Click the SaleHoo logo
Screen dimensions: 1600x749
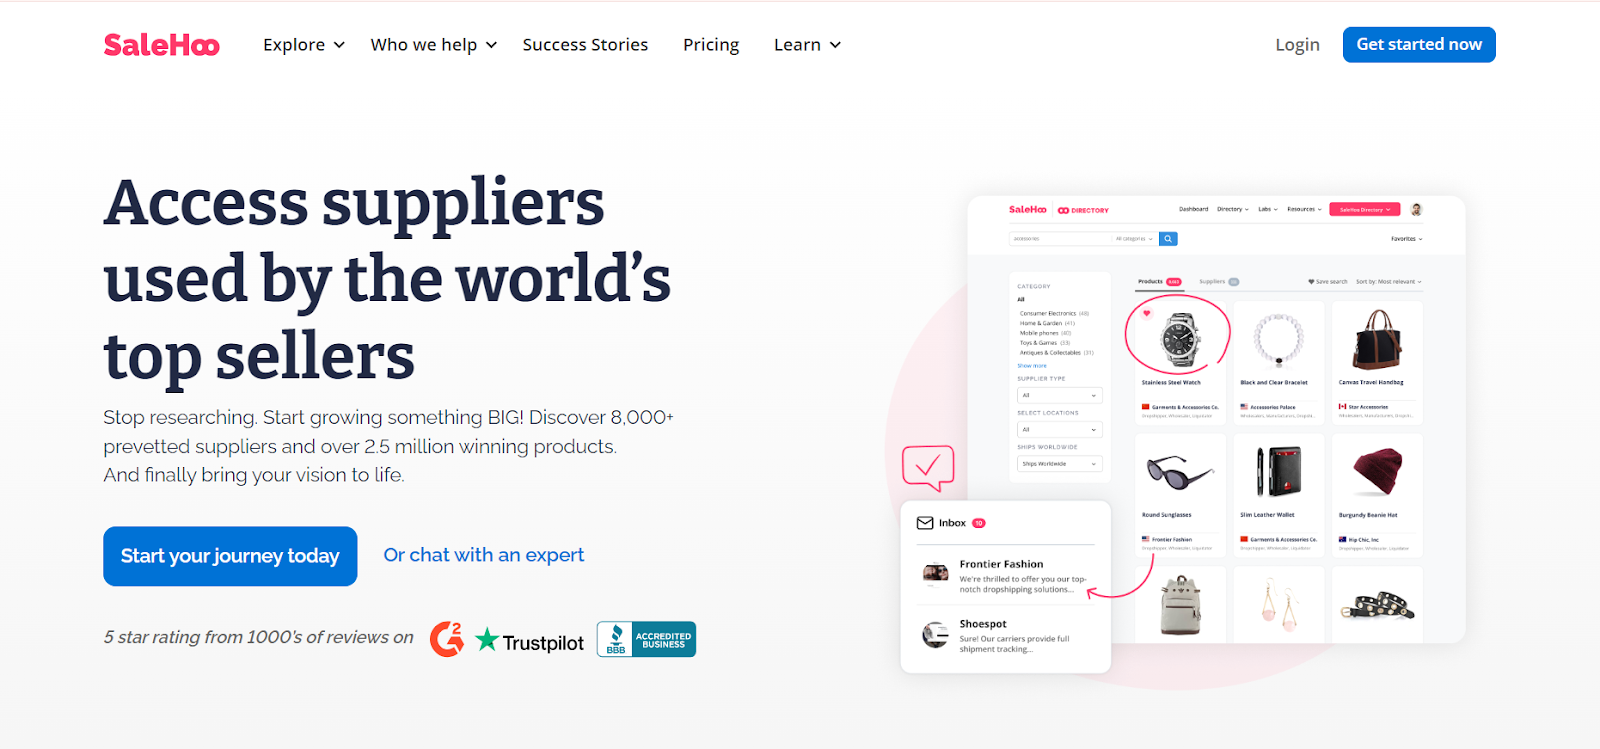(x=161, y=45)
